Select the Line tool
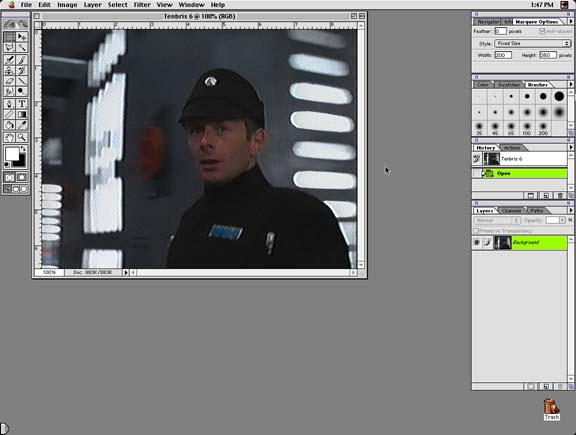 (x=22, y=81)
